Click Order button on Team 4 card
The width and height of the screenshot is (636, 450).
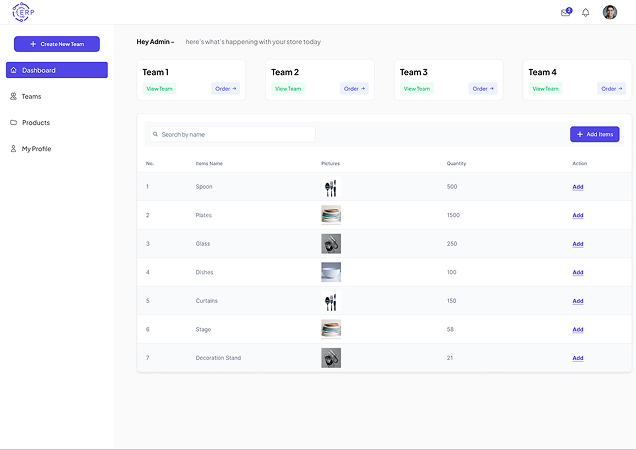(x=612, y=89)
